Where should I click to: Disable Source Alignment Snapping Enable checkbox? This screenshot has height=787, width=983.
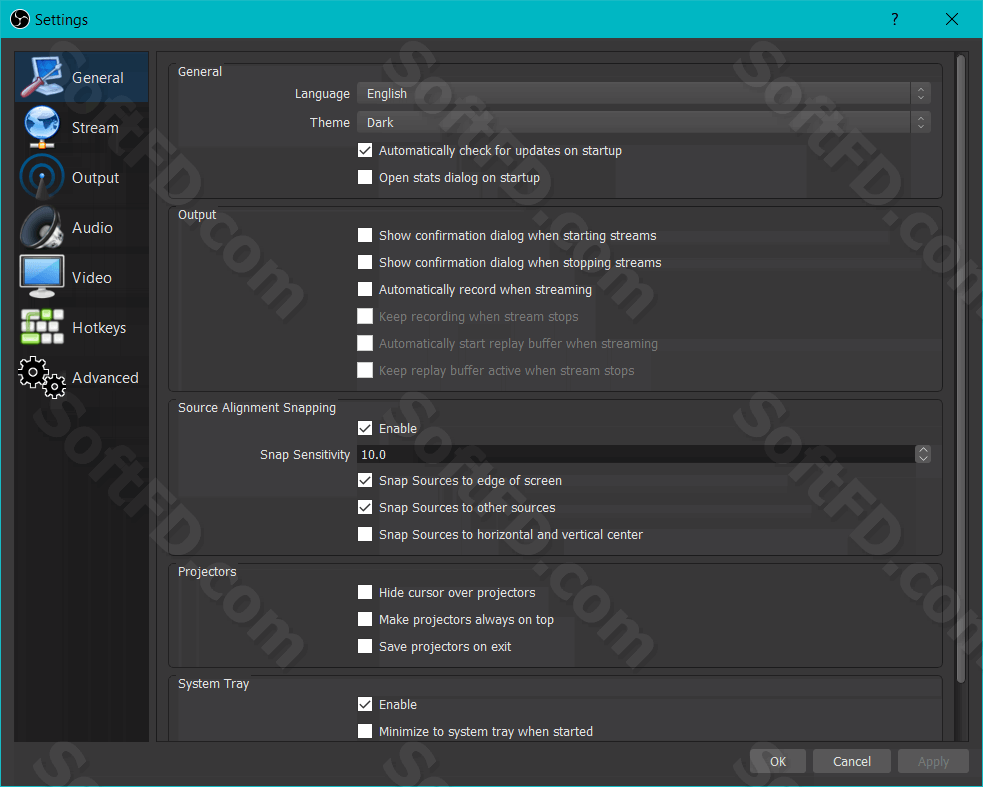coord(365,428)
